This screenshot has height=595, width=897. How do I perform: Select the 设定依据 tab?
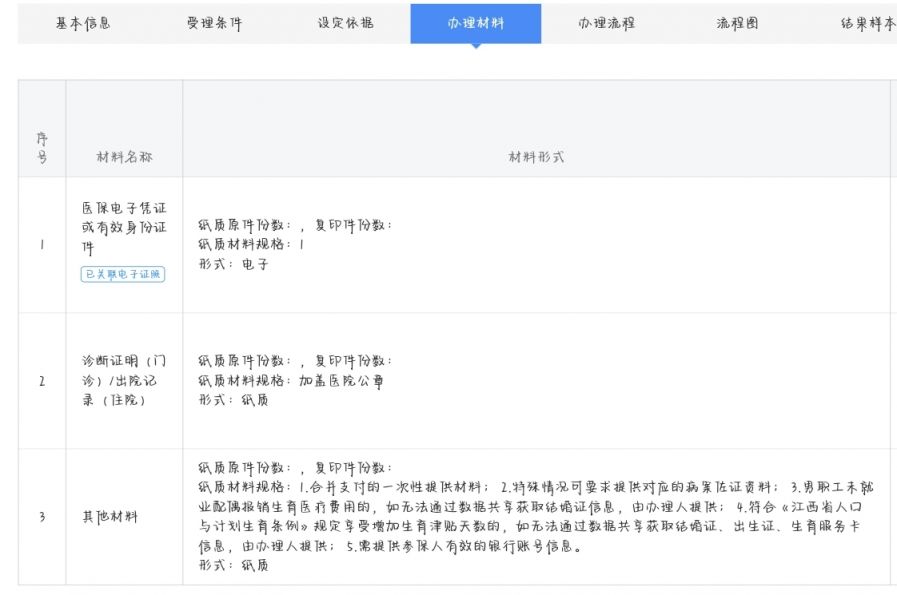tap(345, 23)
